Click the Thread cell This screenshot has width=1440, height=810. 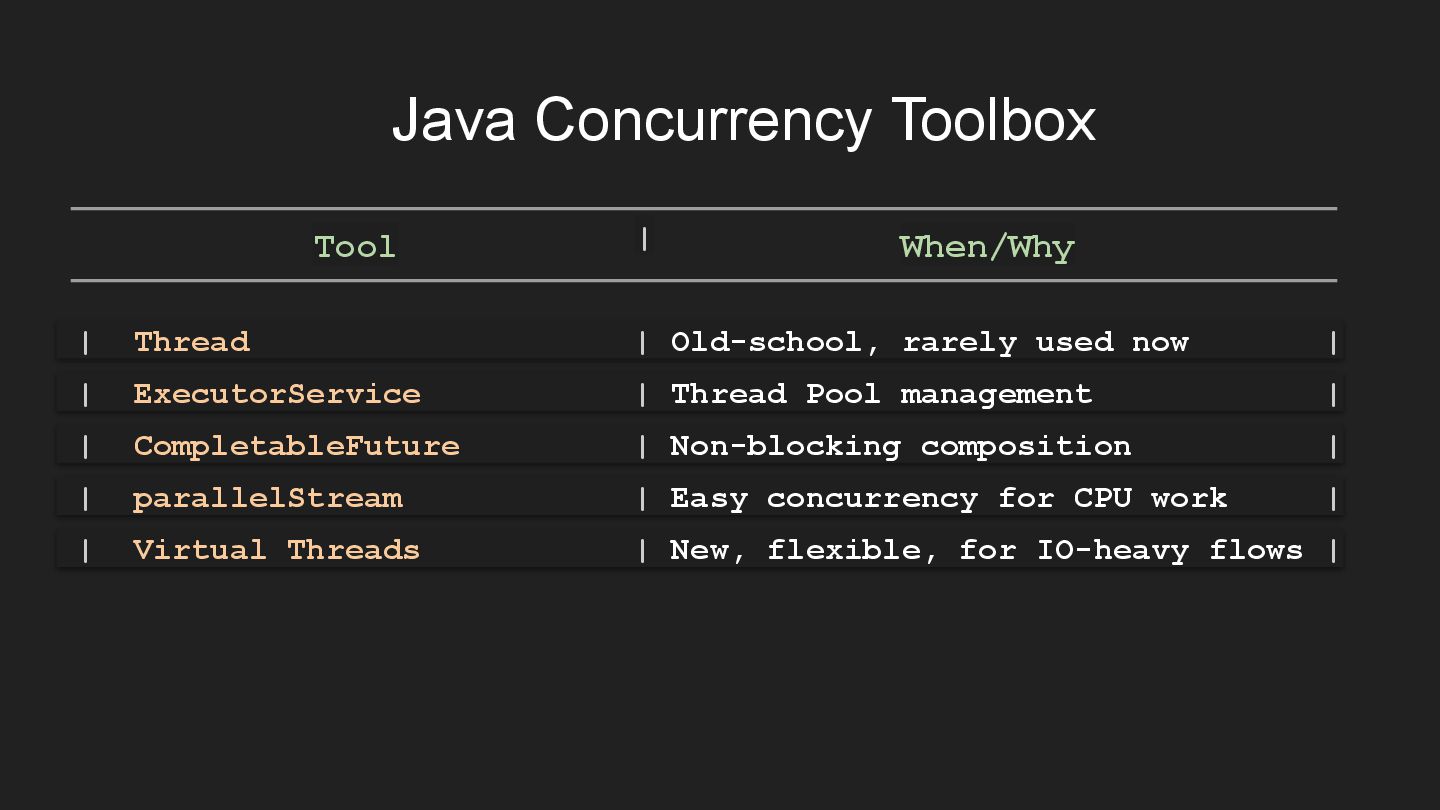tap(192, 342)
